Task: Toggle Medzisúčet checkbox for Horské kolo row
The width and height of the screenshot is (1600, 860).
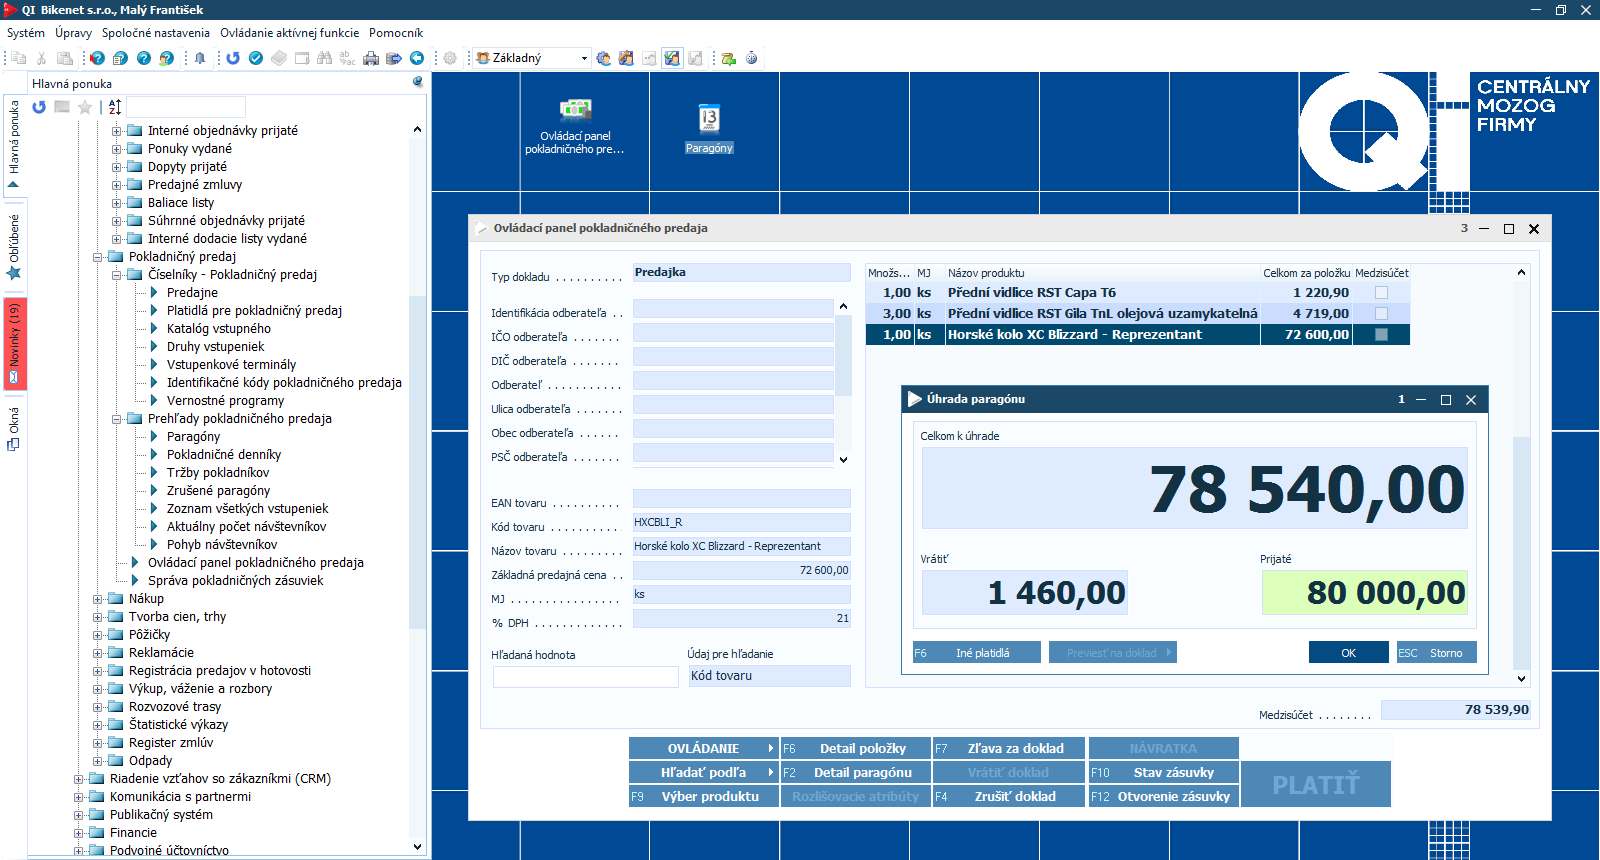Action: coord(1381,335)
